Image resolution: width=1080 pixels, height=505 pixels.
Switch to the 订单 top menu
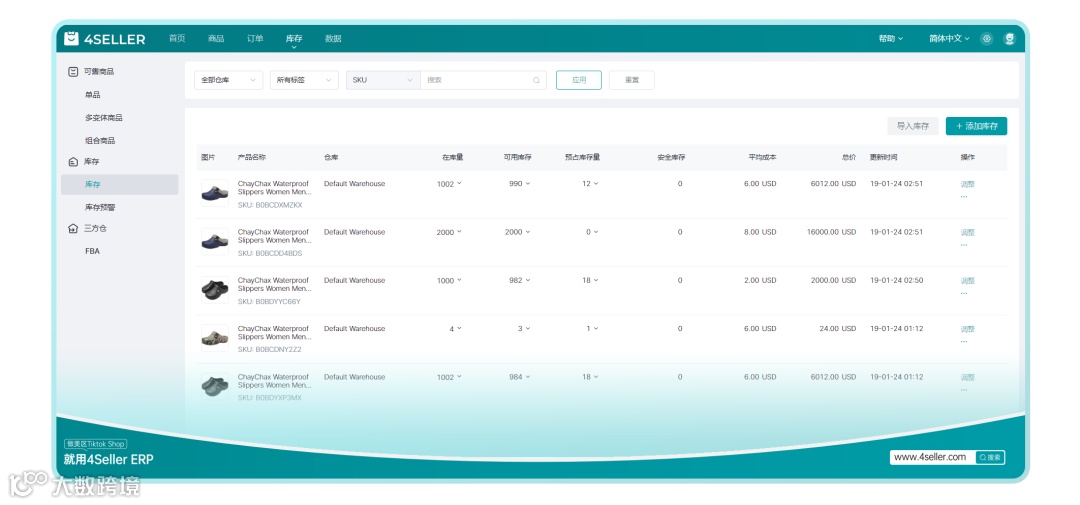coord(255,39)
